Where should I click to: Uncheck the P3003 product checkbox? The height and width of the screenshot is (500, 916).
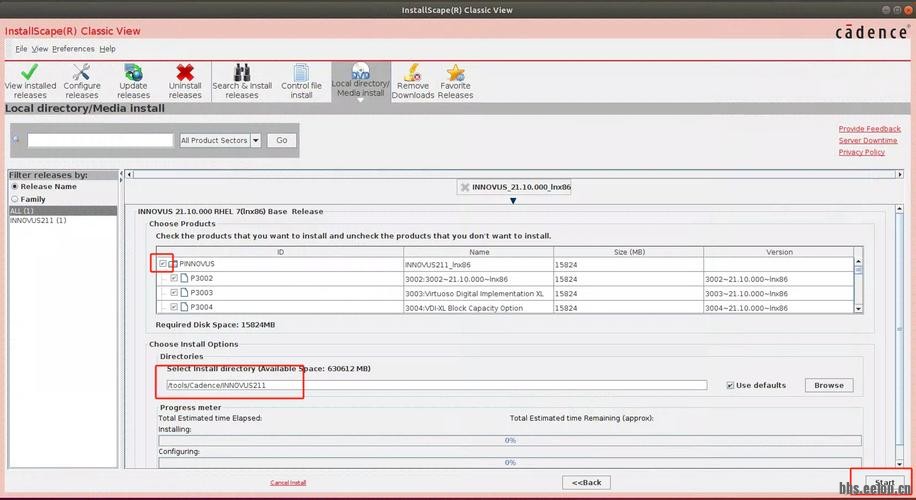click(174, 293)
